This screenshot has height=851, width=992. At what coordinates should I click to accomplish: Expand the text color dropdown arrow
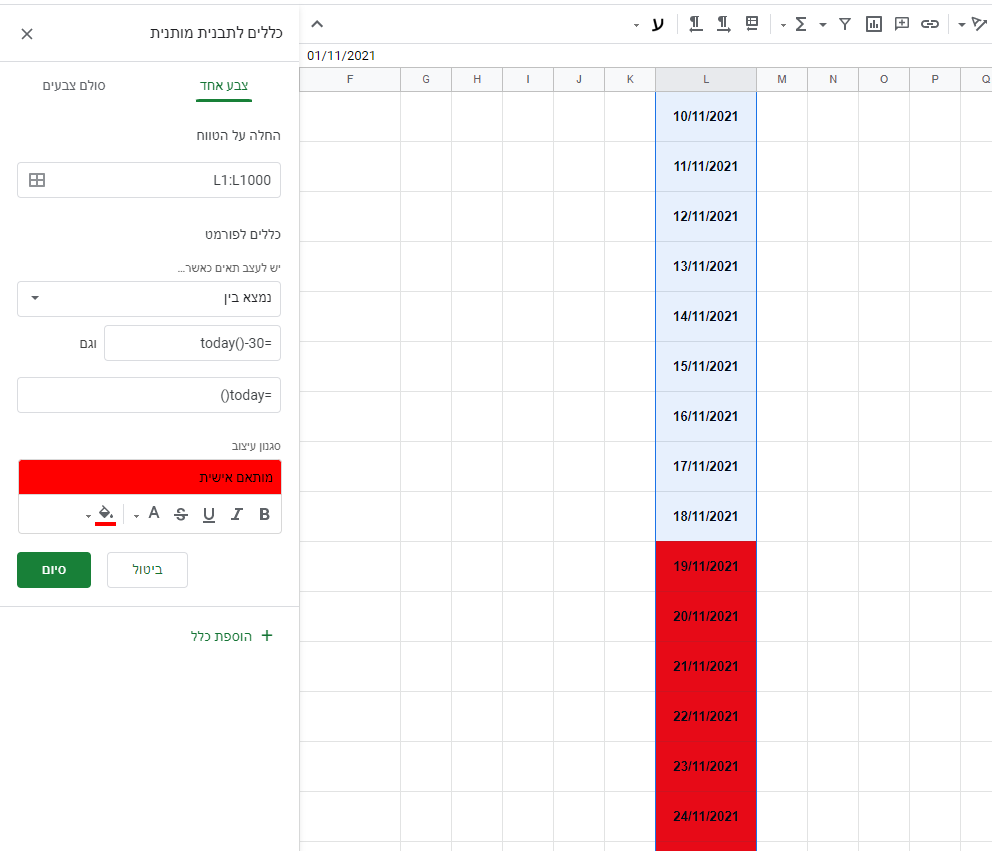click(136, 516)
